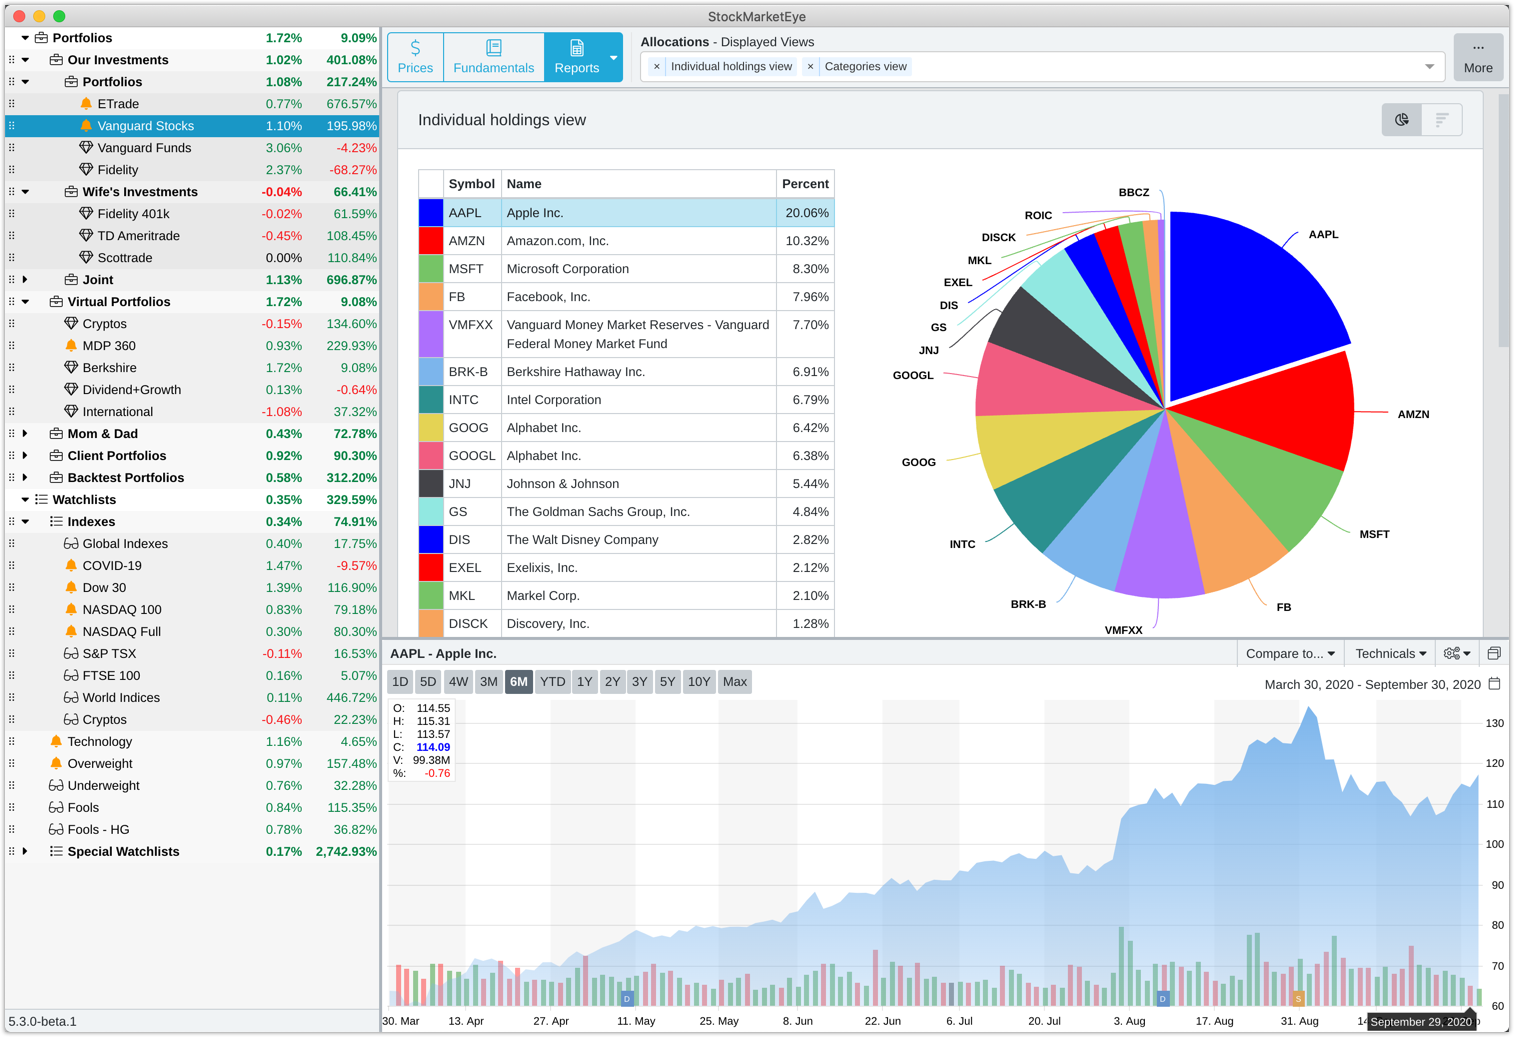Set chart range to 1D
The width and height of the screenshot is (1514, 1037).
(x=400, y=682)
